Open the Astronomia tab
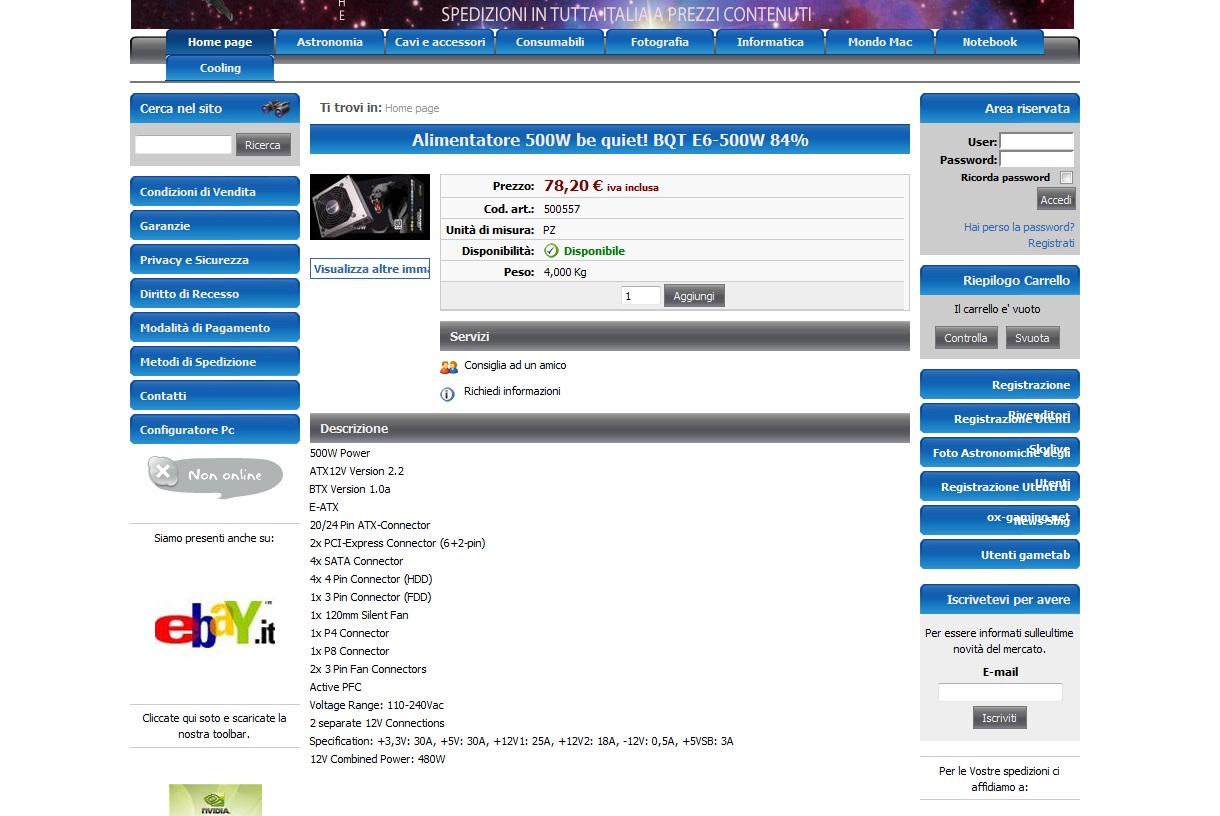The image size is (1220, 816). tap(330, 42)
